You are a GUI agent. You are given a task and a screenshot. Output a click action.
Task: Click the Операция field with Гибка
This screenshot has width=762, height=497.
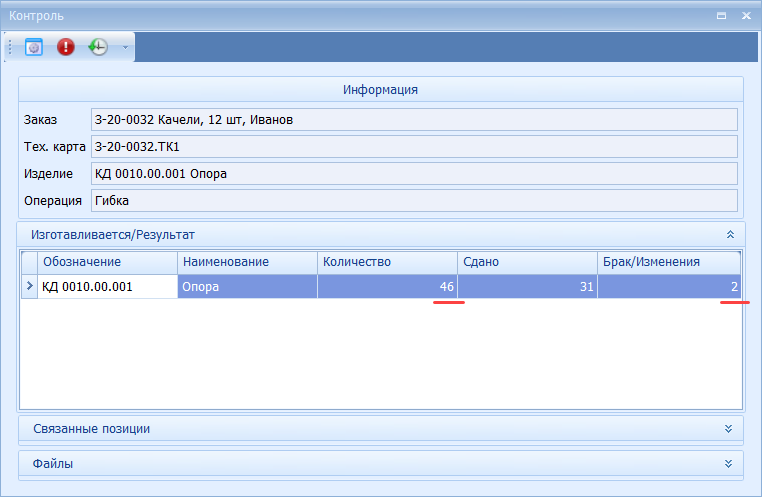coord(413,200)
